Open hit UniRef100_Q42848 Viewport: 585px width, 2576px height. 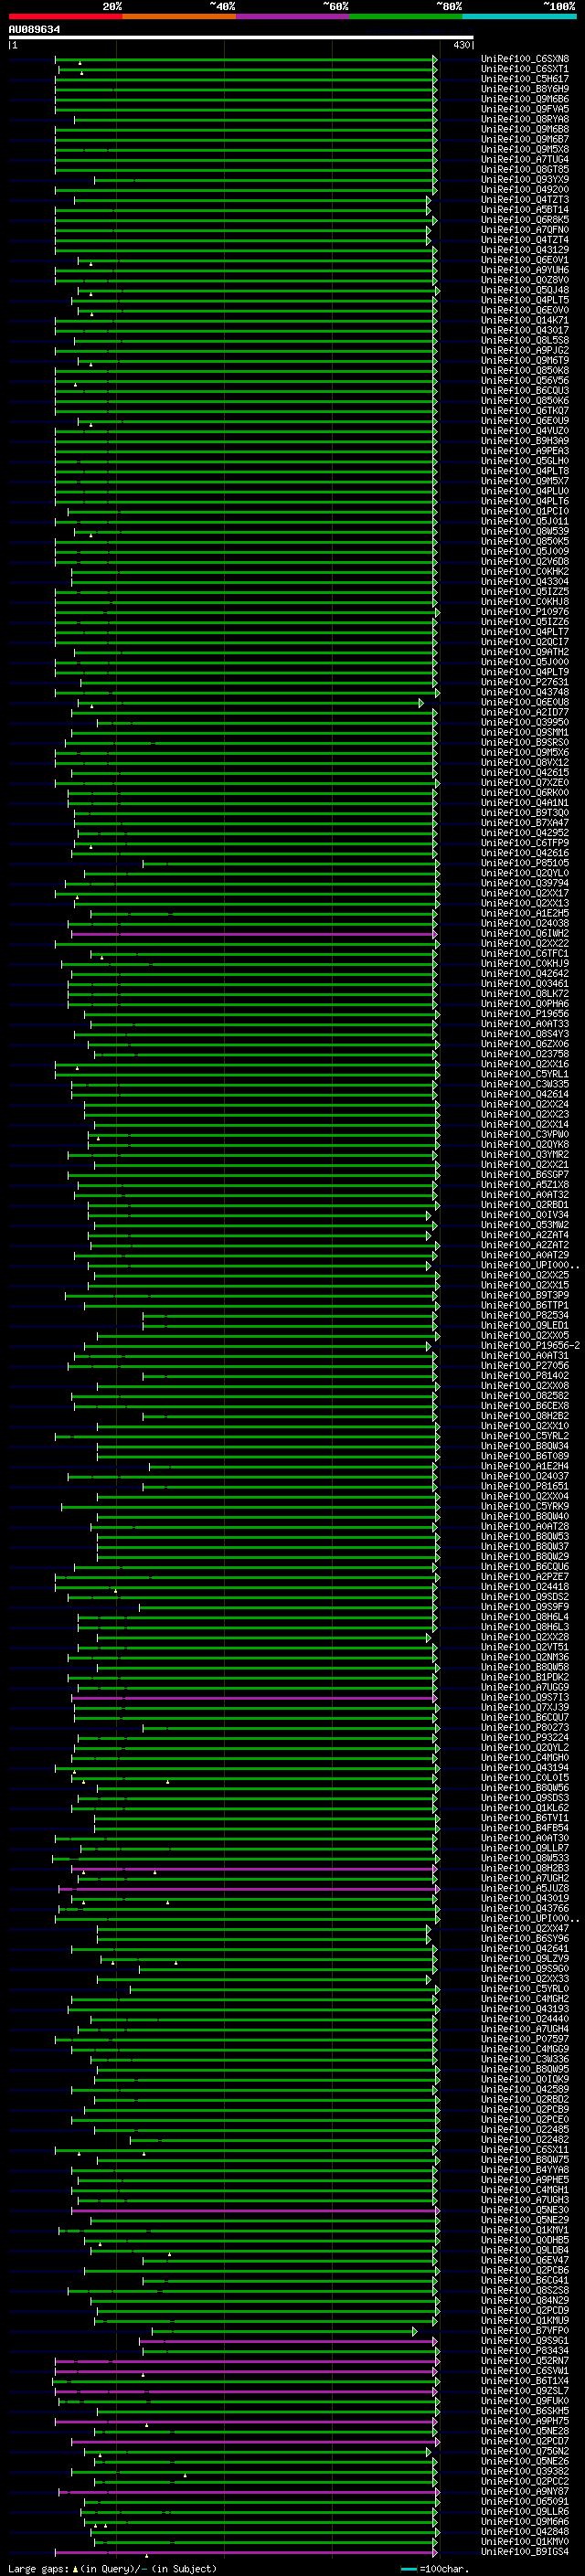[524, 2531]
